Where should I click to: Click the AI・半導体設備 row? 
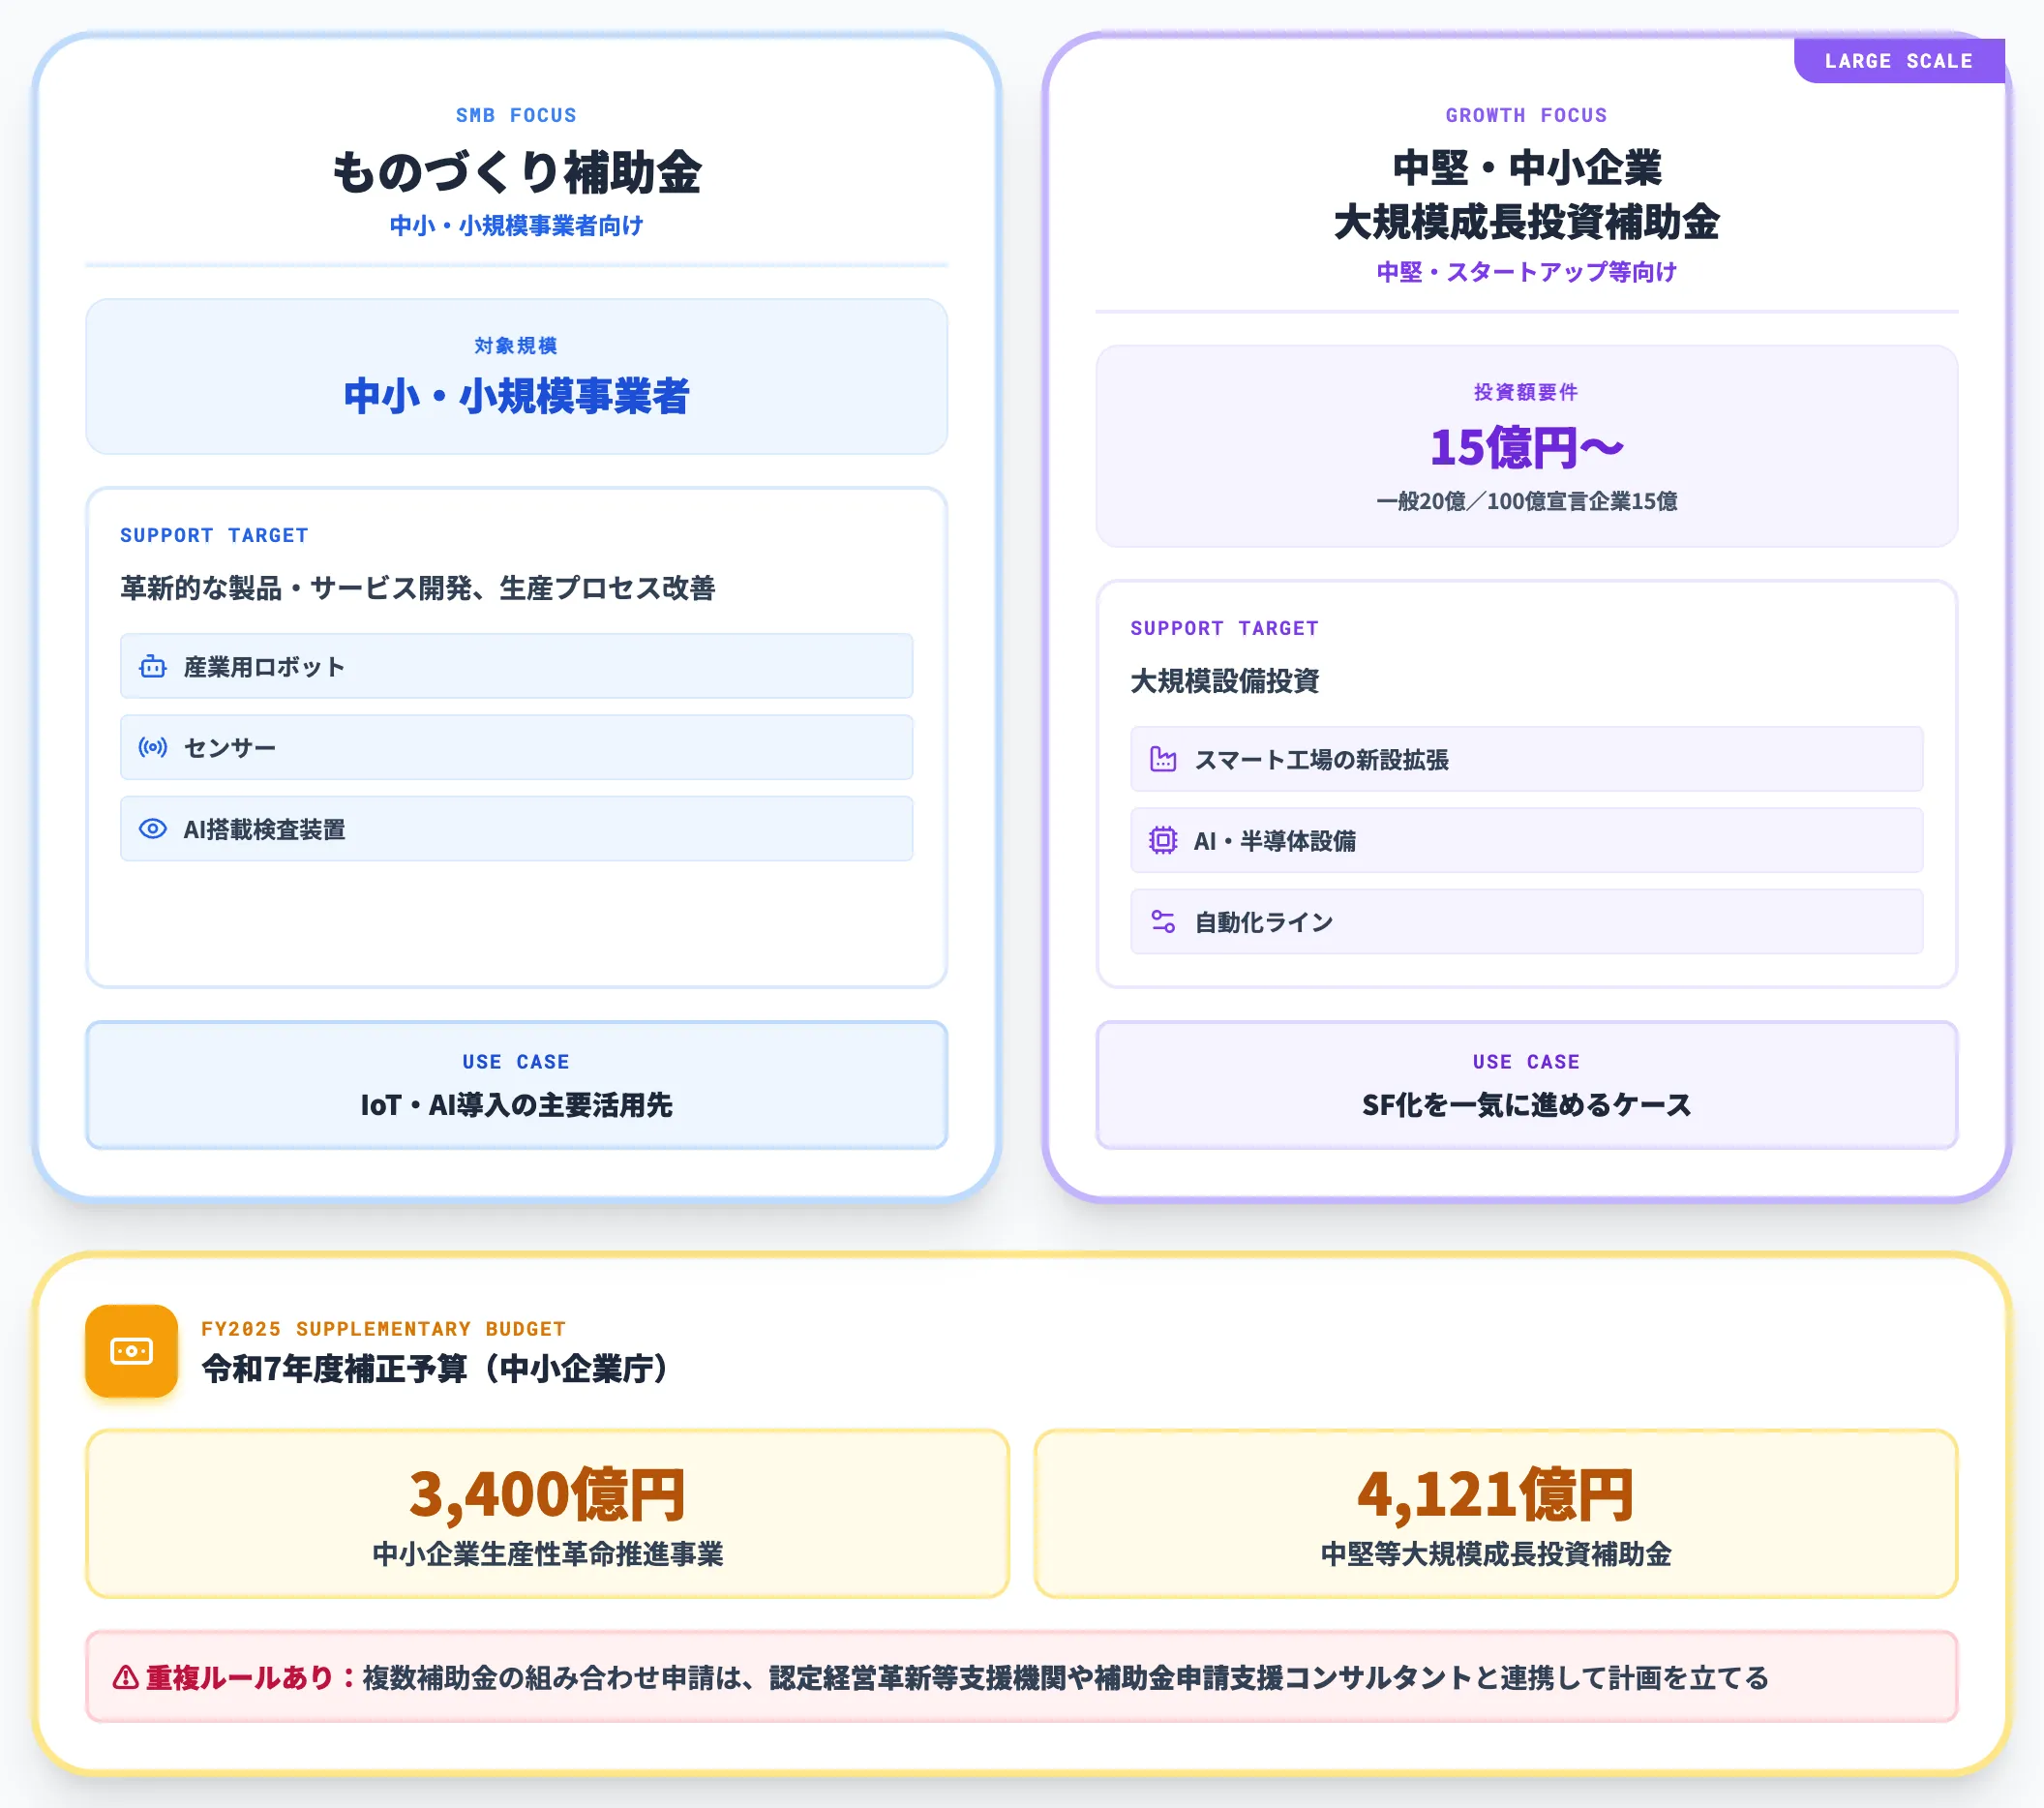[1526, 841]
